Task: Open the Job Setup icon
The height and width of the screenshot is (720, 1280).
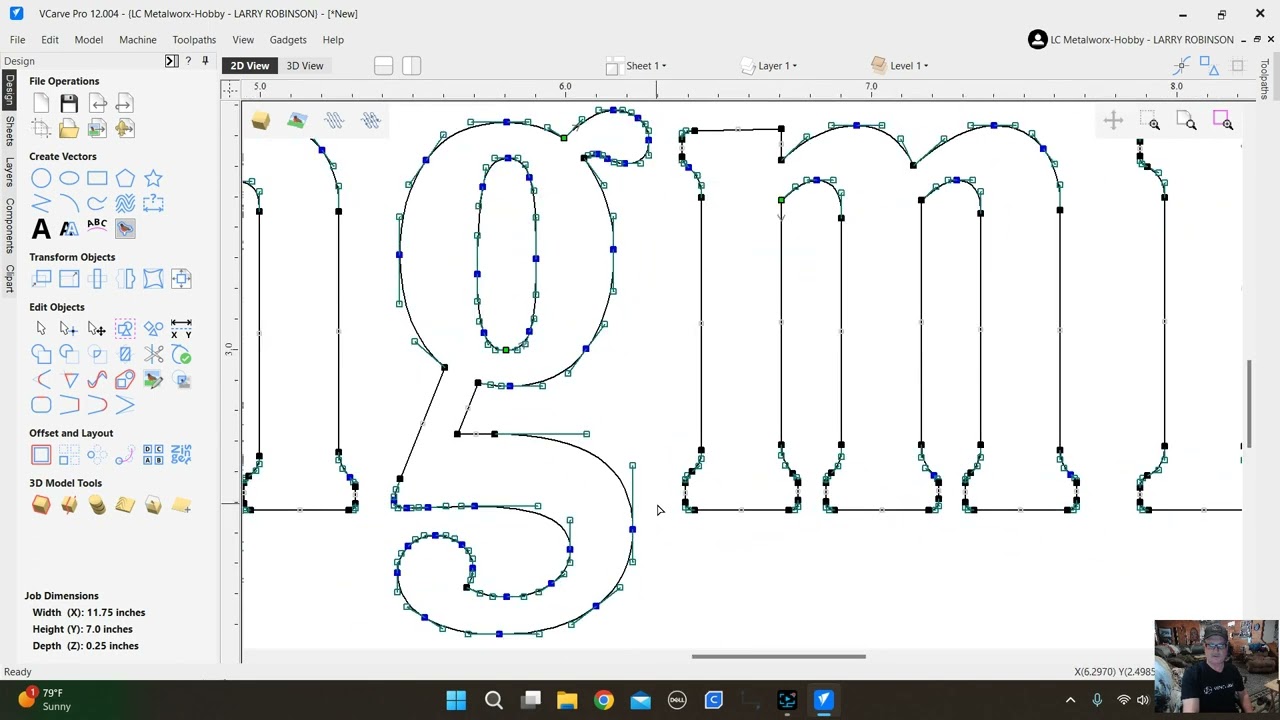Action: (x=41, y=128)
